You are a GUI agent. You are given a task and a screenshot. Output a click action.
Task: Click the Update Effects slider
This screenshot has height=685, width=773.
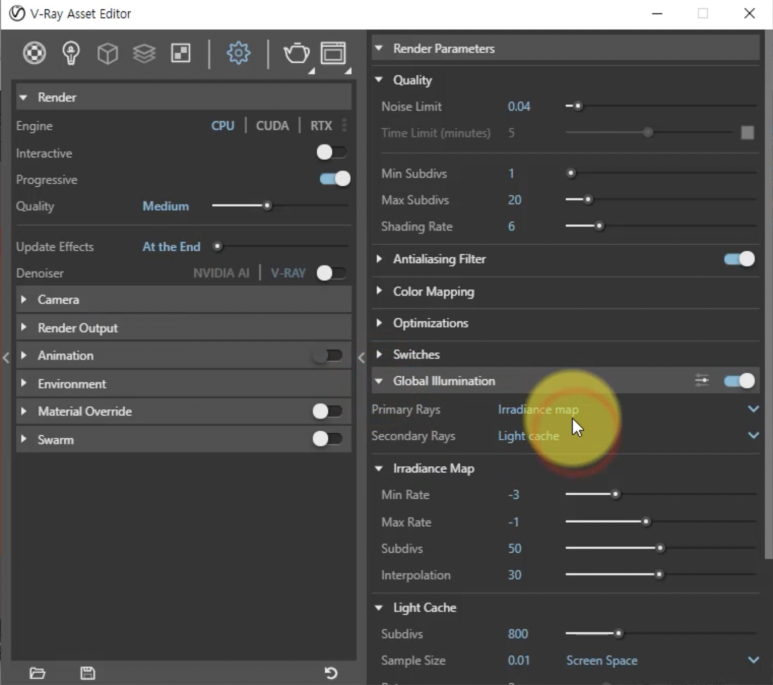pos(280,246)
